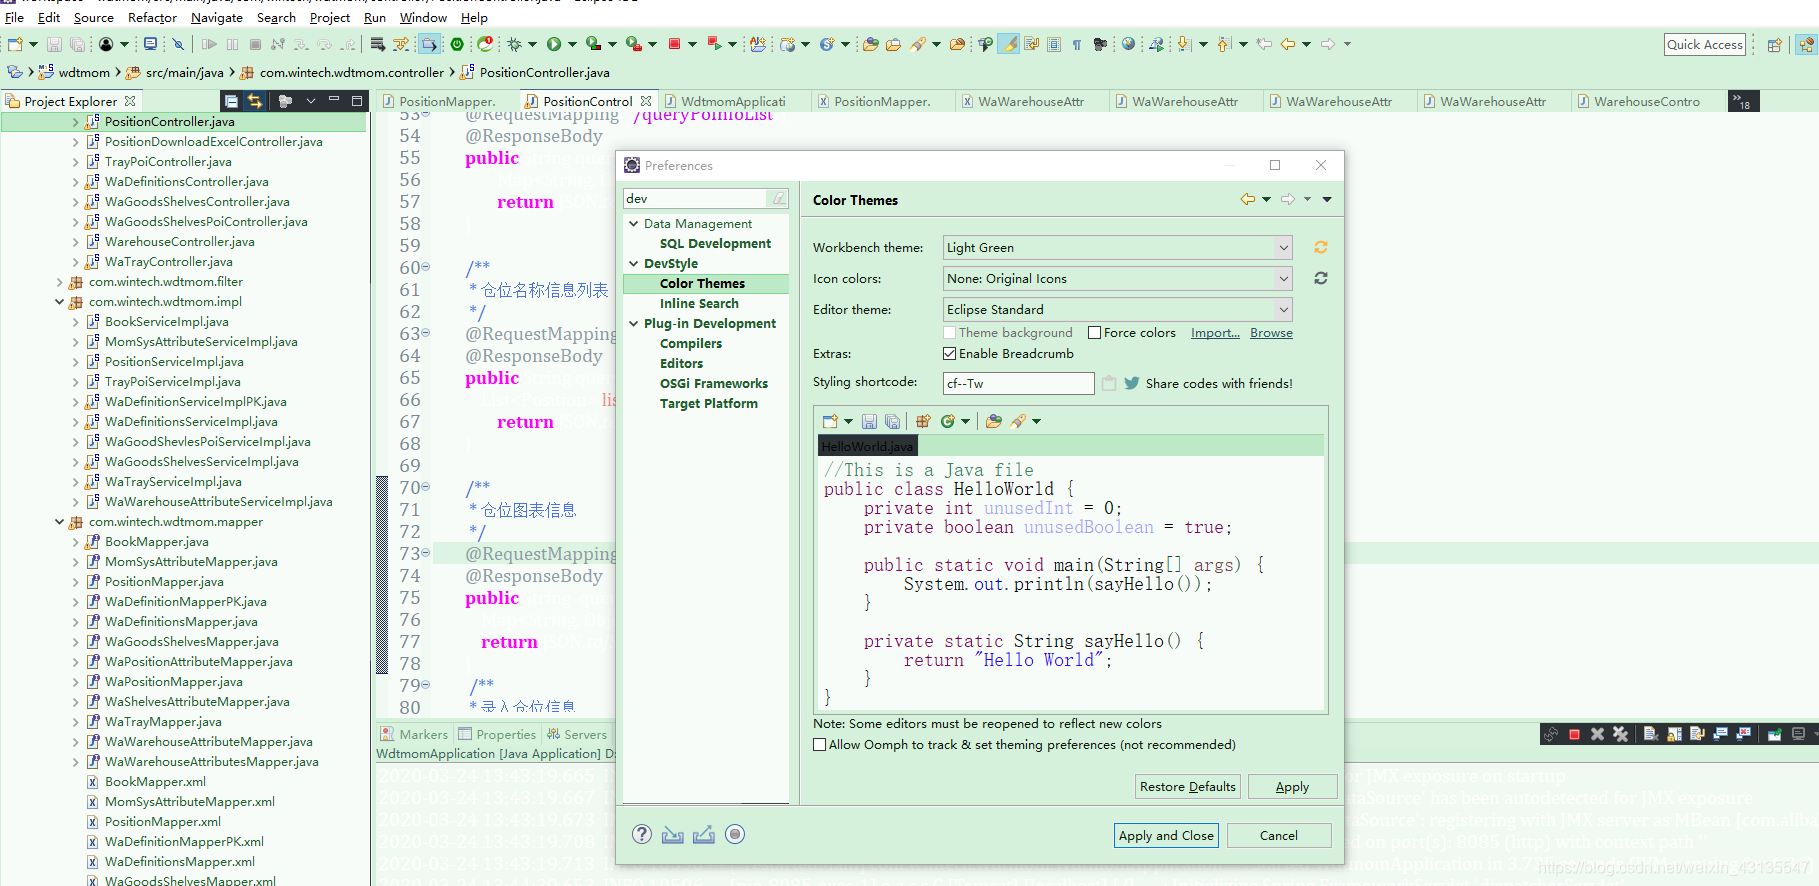Click Link with Editor icon in Project Explorer
This screenshot has width=1819, height=886.
coord(255,101)
